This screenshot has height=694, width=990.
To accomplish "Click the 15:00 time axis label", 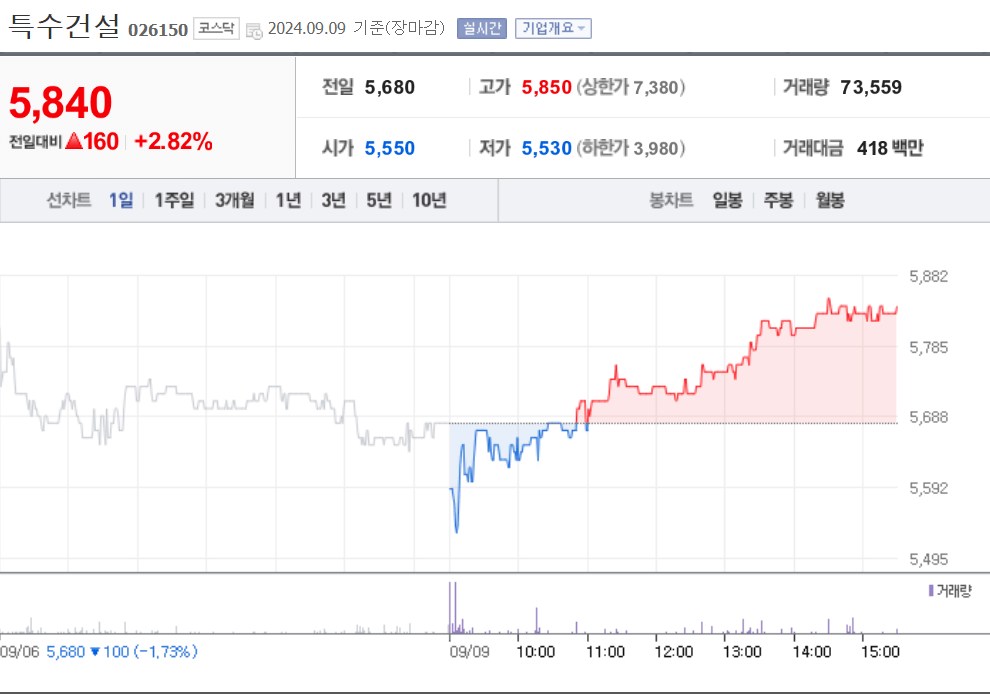I will (x=880, y=652).
